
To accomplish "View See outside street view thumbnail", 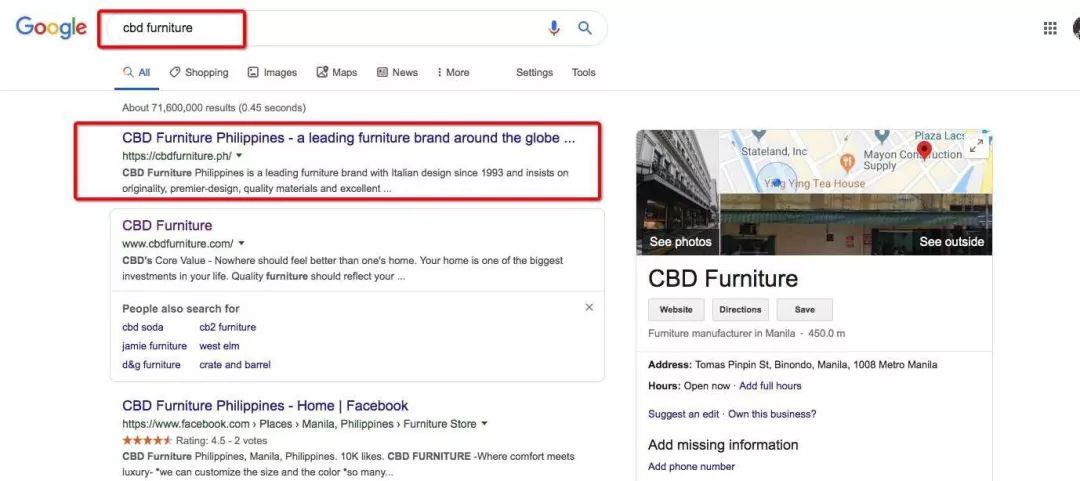I will tap(856, 225).
